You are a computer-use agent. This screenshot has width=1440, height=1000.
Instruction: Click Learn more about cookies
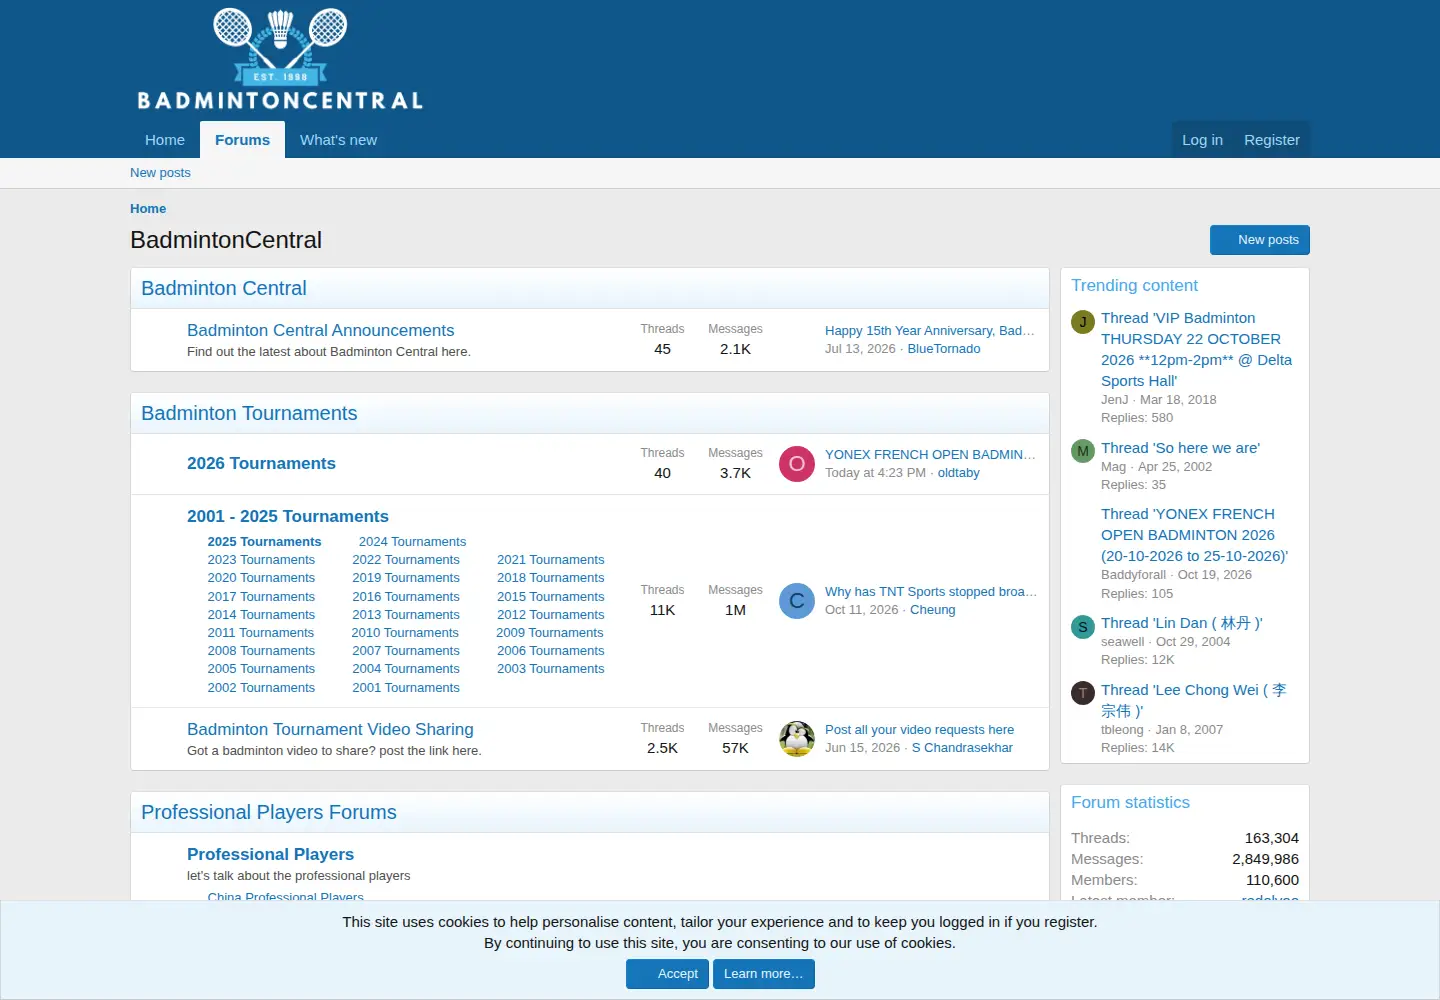(x=764, y=974)
